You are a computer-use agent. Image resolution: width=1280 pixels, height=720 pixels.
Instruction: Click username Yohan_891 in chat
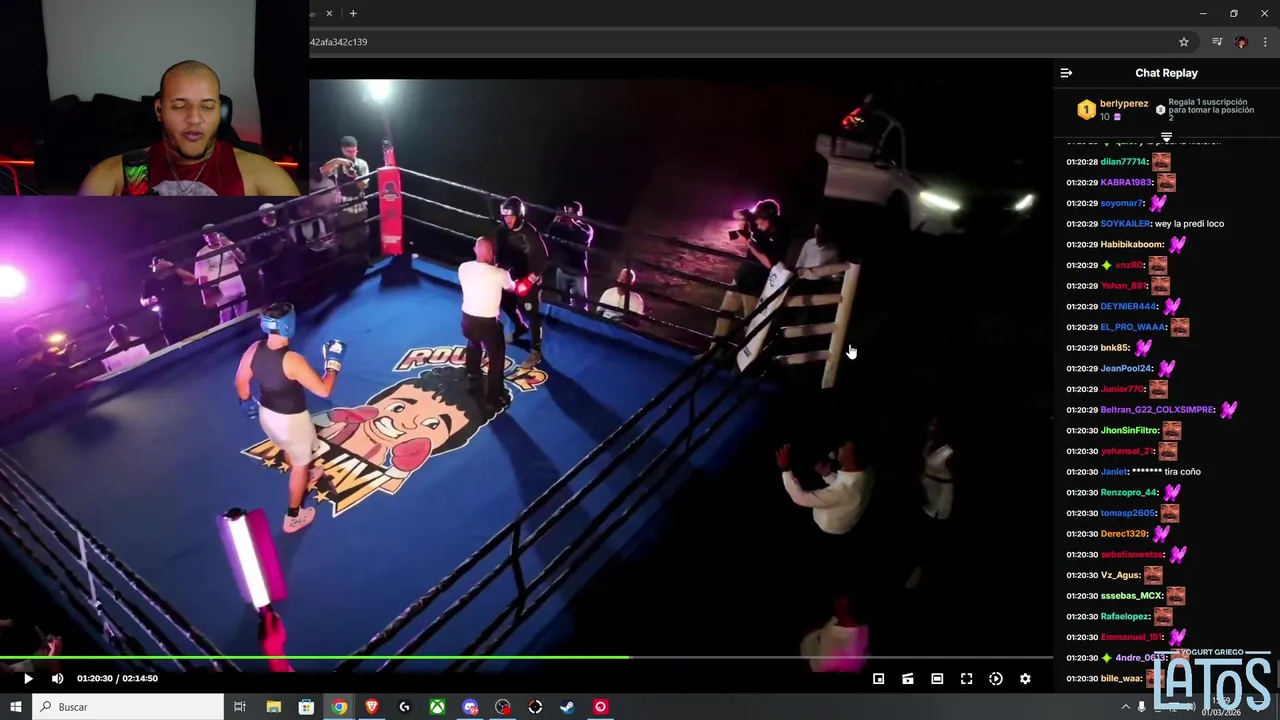(x=1122, y=286)
